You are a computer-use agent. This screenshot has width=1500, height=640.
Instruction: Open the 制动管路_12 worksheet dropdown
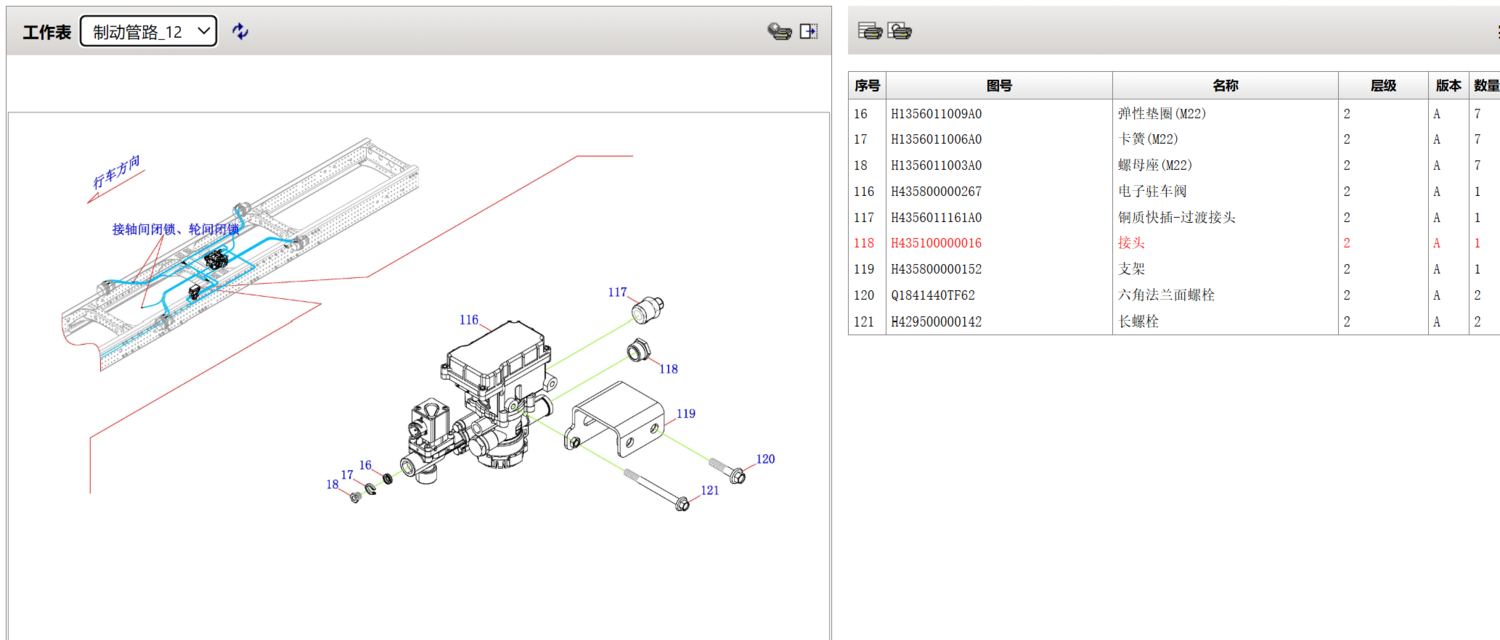coord(149,31)
